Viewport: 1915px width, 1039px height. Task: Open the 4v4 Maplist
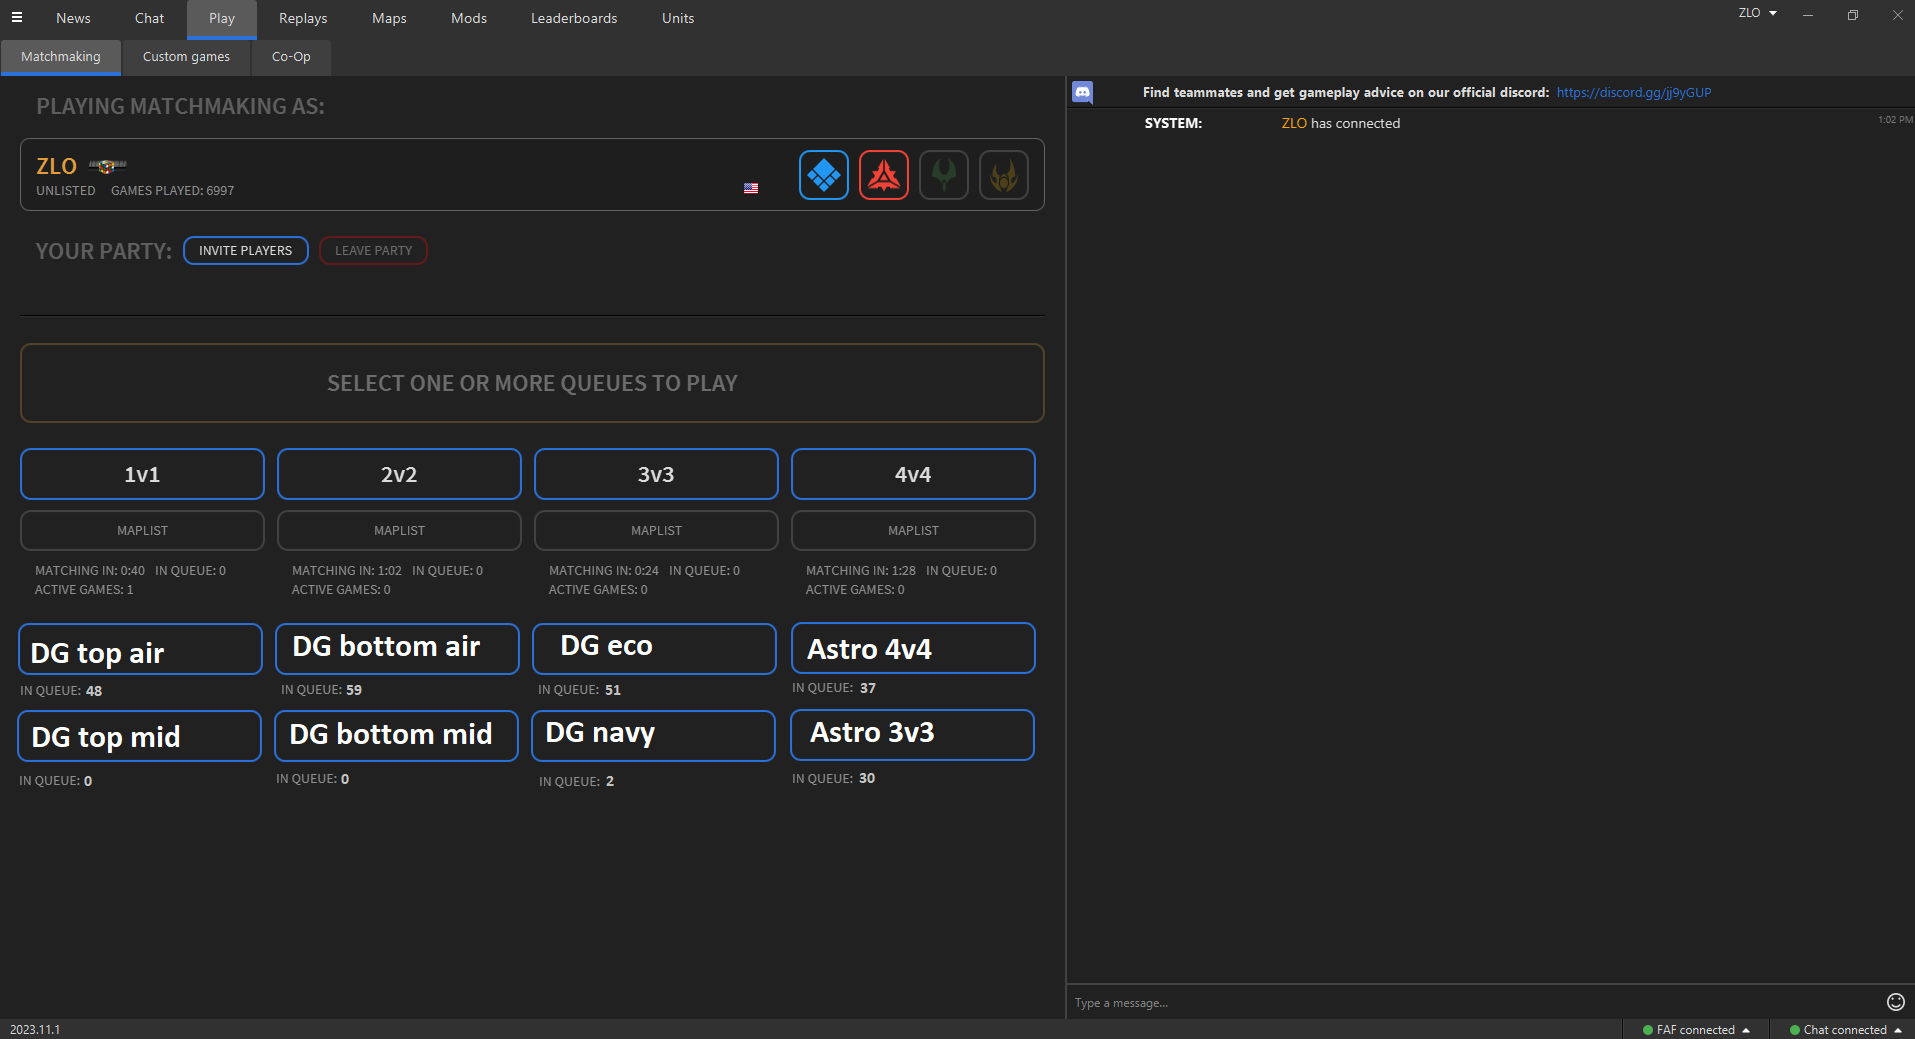(x=913, y=530)
